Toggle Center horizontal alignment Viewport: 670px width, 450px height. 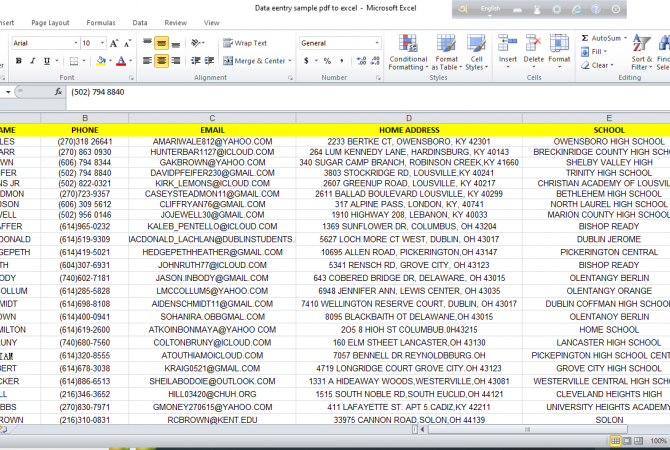tap(162, 61)
